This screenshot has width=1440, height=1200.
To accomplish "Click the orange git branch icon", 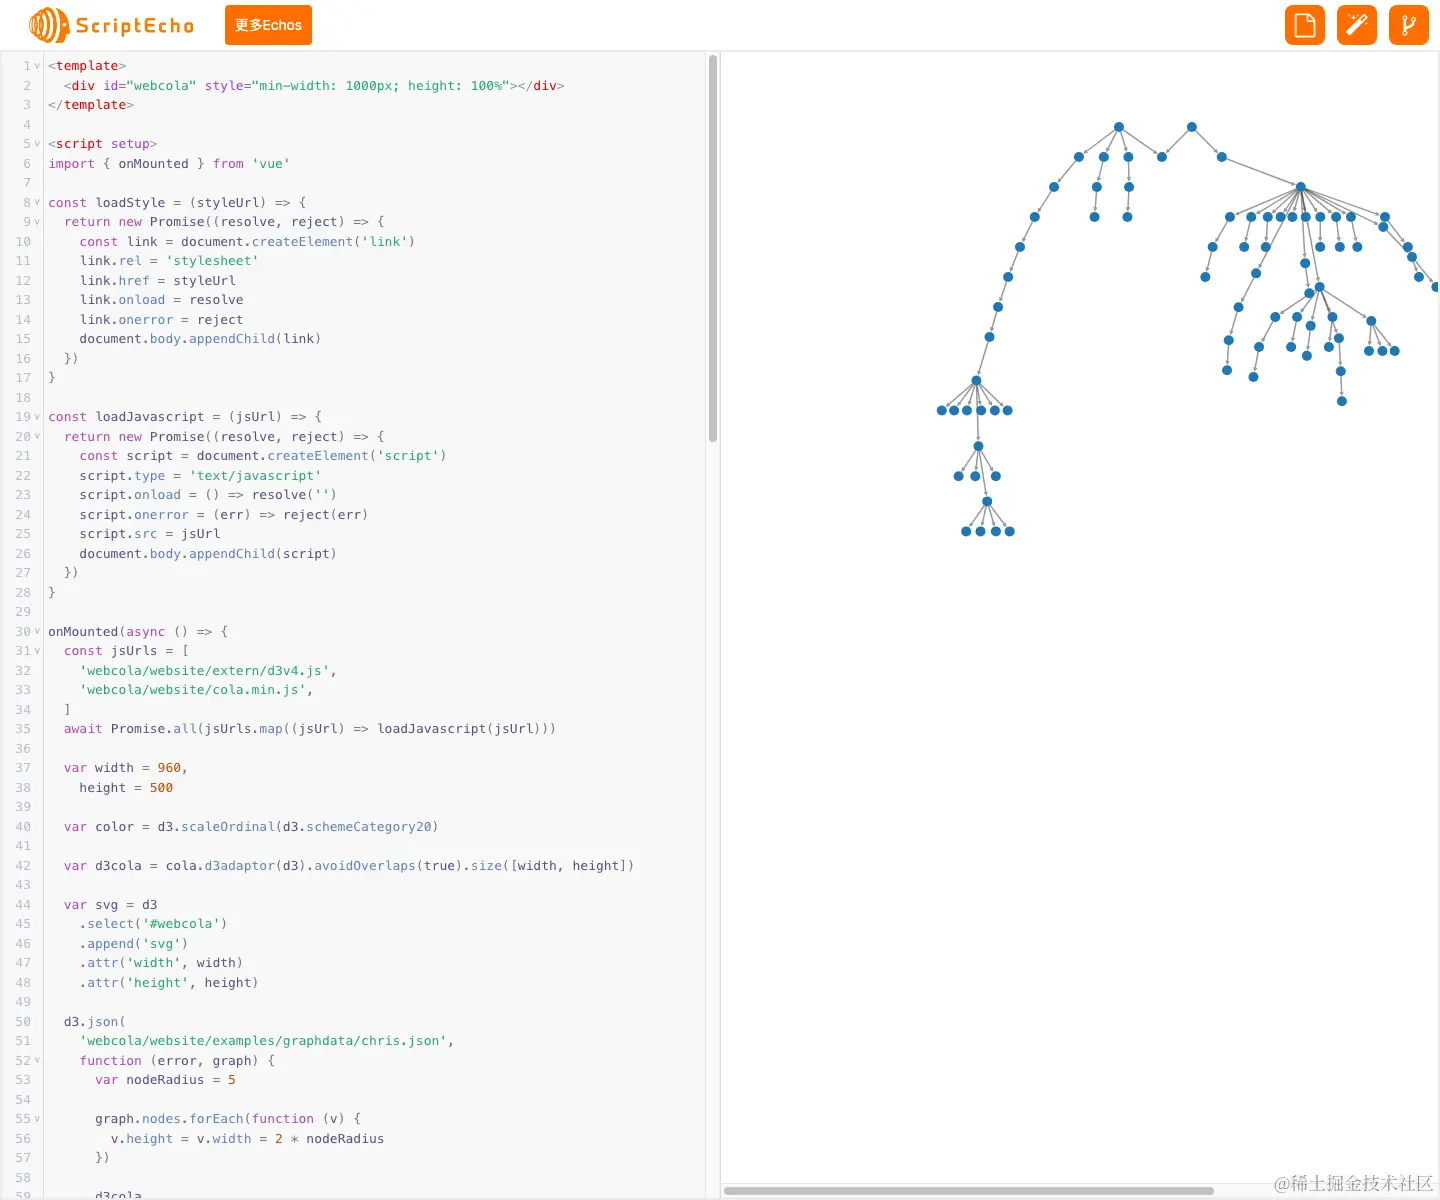I will (x=1409, y=25).
